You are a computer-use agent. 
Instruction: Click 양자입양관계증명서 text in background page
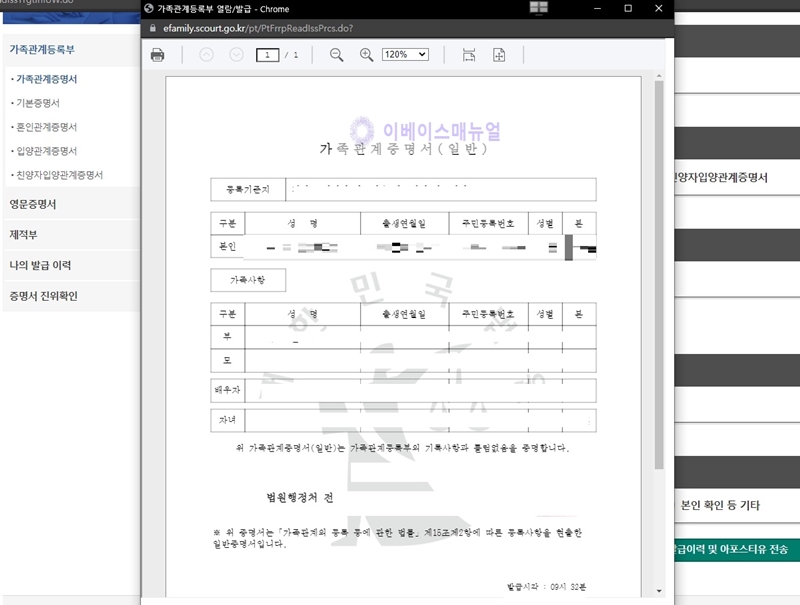(721, 178)
